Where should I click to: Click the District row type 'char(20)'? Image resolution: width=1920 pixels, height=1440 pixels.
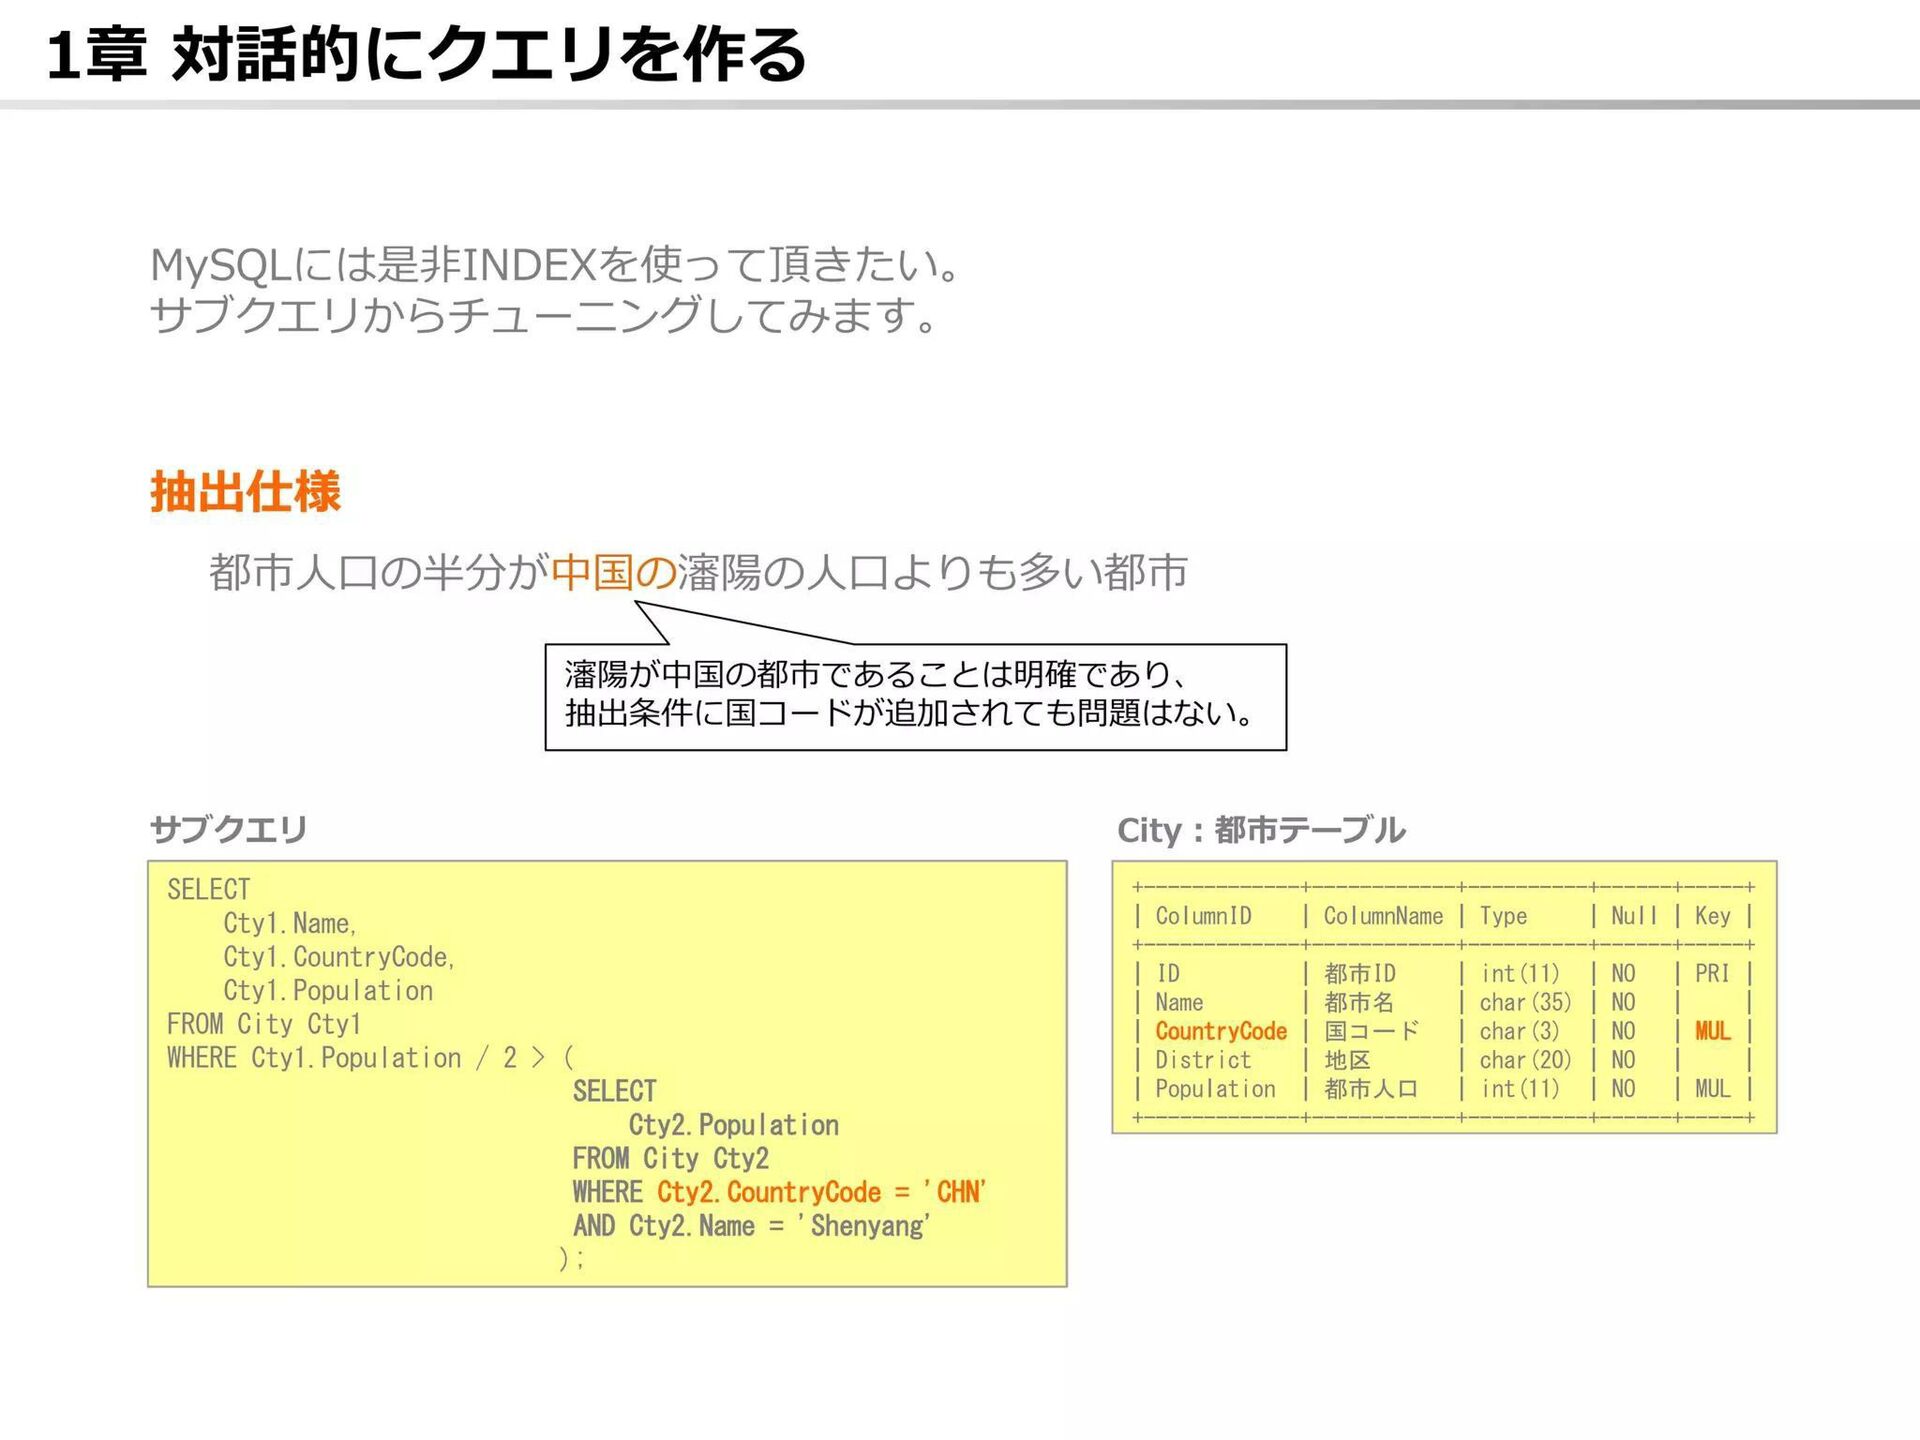coord(1524,1060)
